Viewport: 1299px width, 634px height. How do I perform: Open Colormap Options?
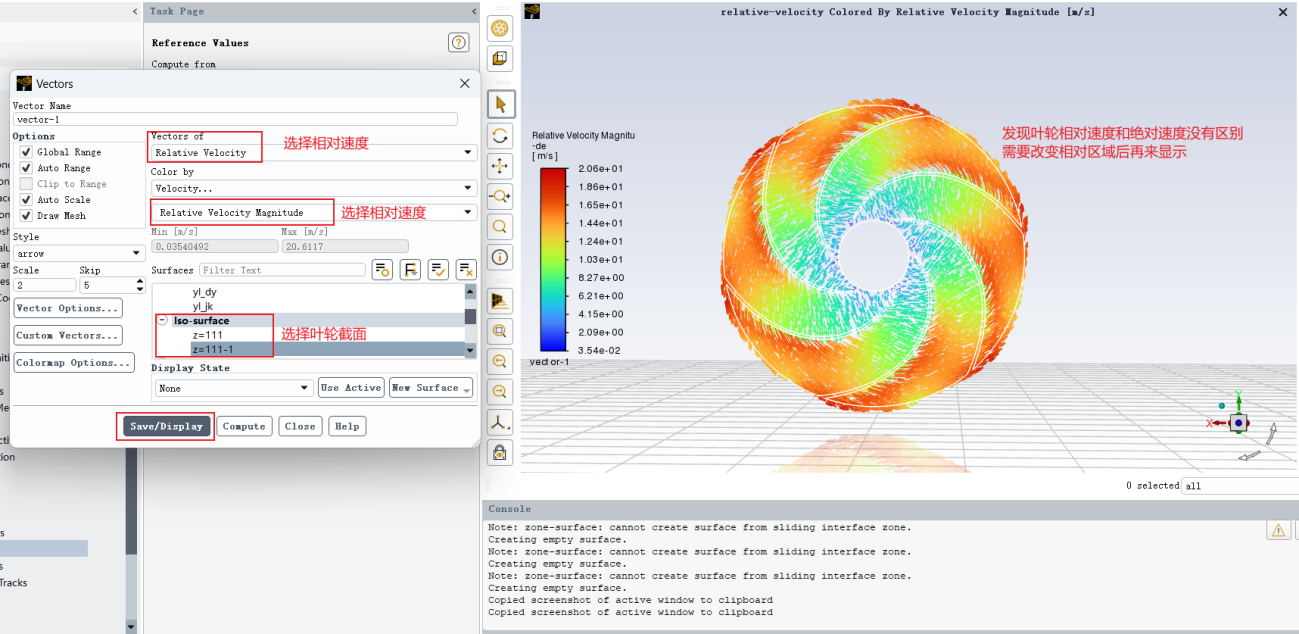coord(74,363)
